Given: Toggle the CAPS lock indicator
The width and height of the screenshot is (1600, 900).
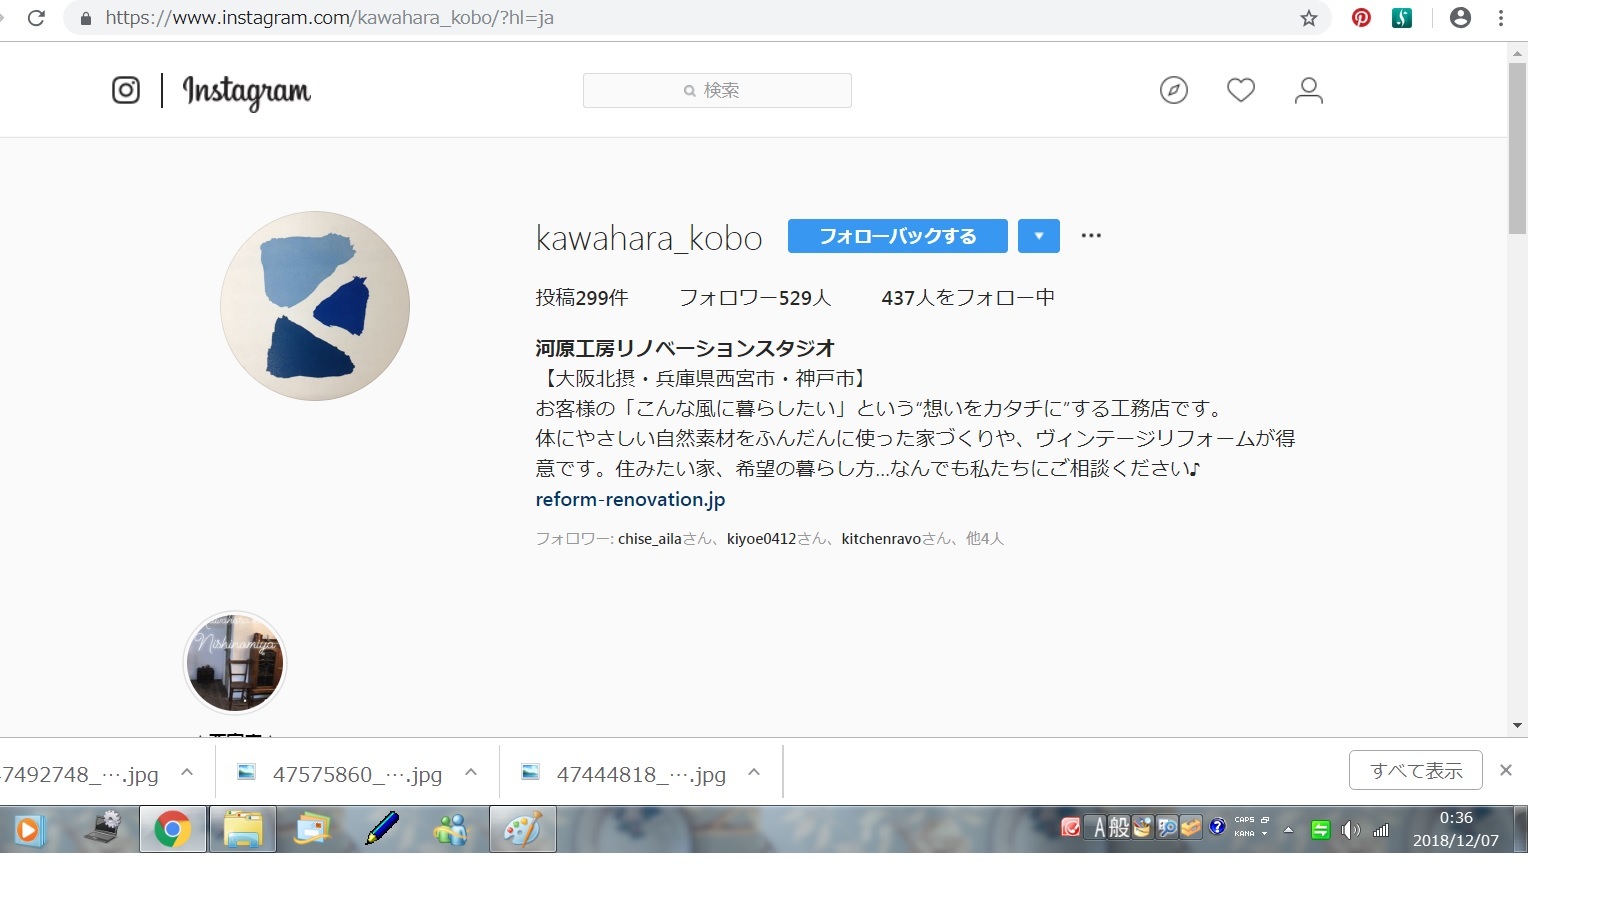Looking at the screenshot, I should tap(1244, 820).
